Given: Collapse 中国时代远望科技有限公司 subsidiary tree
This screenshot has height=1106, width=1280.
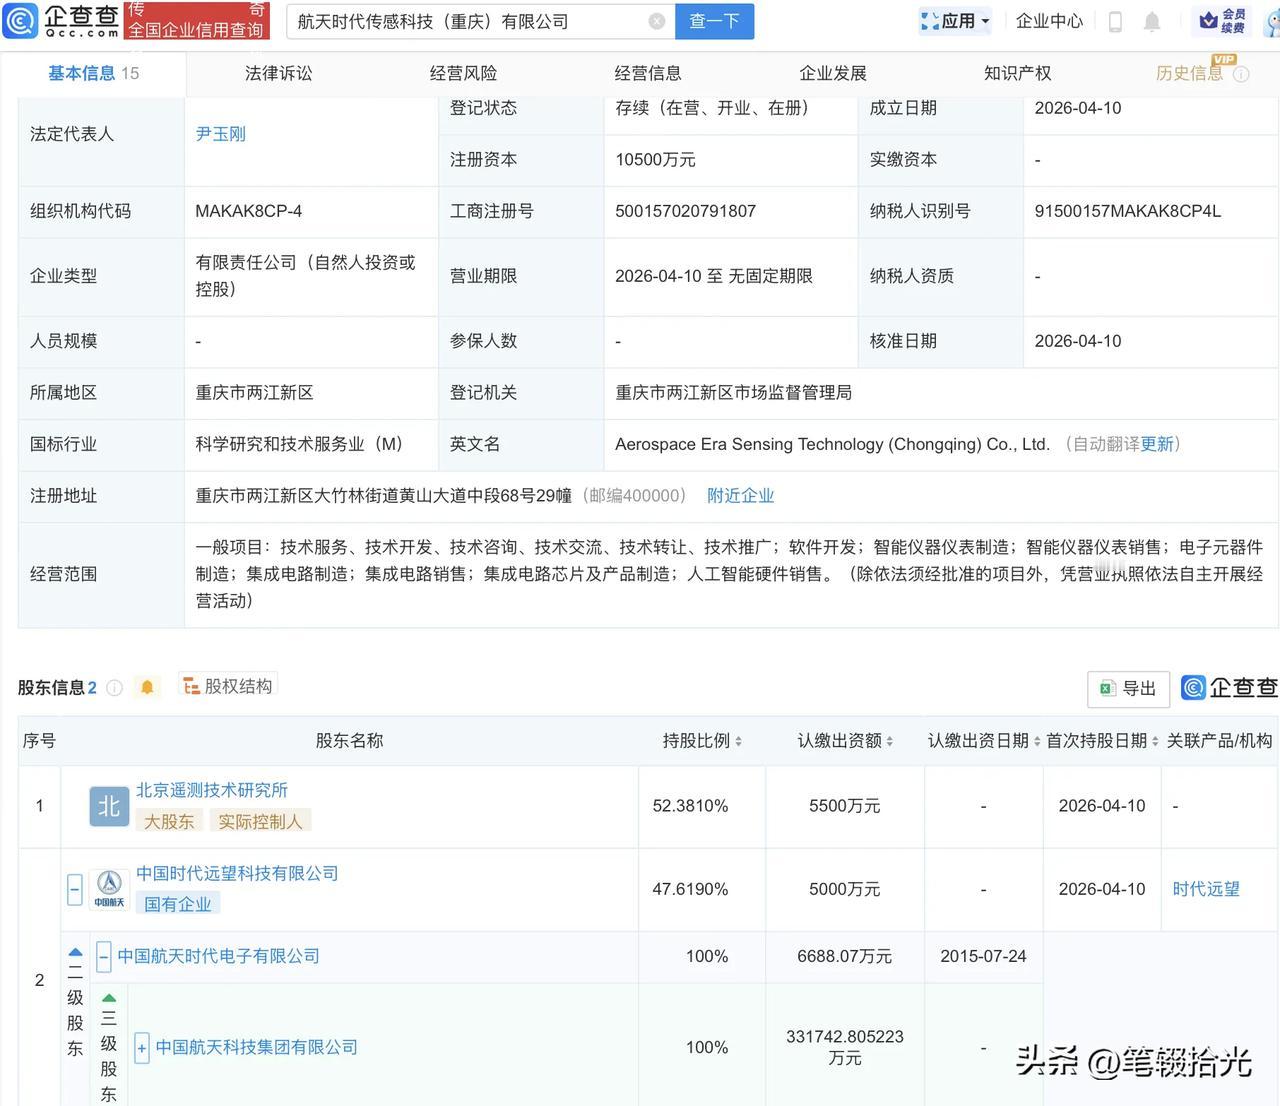Looking at the screenshot, I should pos(74,888).
